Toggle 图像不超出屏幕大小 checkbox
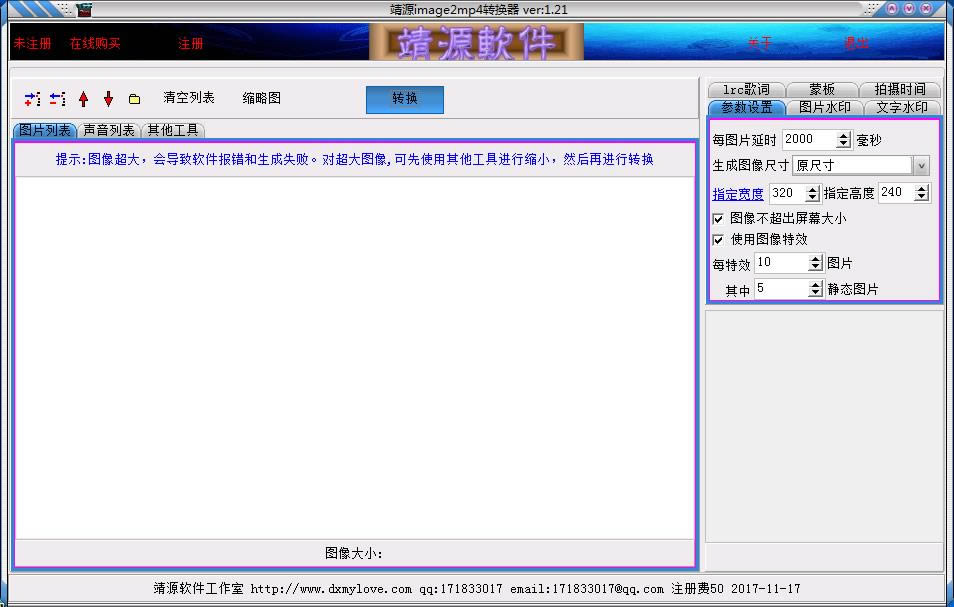Image resolution: width=954 pixels, height=607 pixels. [x=719, y=218]
